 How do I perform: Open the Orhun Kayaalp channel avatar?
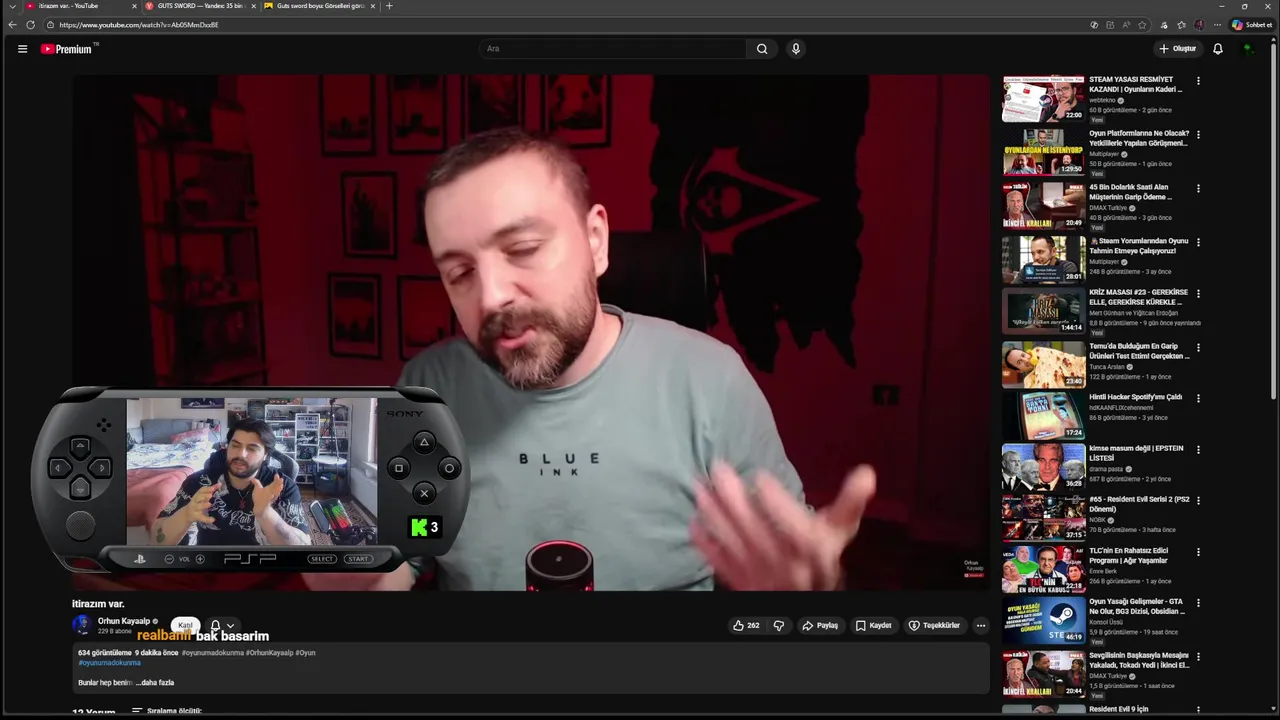click(82, 625)
